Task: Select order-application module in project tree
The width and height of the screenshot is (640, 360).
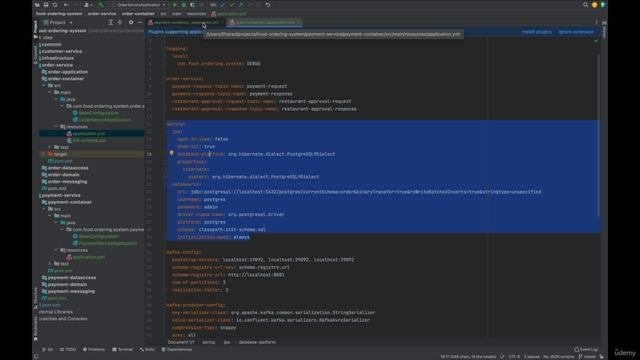Action: pyautogui.click(x=67, y=72)
